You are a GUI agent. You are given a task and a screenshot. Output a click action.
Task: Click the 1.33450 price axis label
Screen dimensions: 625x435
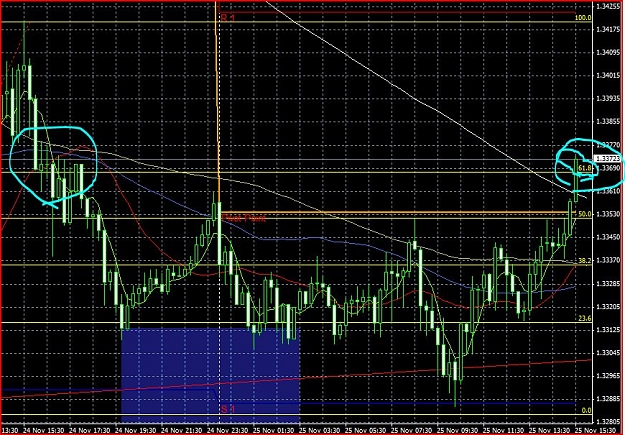click(607, 237)
